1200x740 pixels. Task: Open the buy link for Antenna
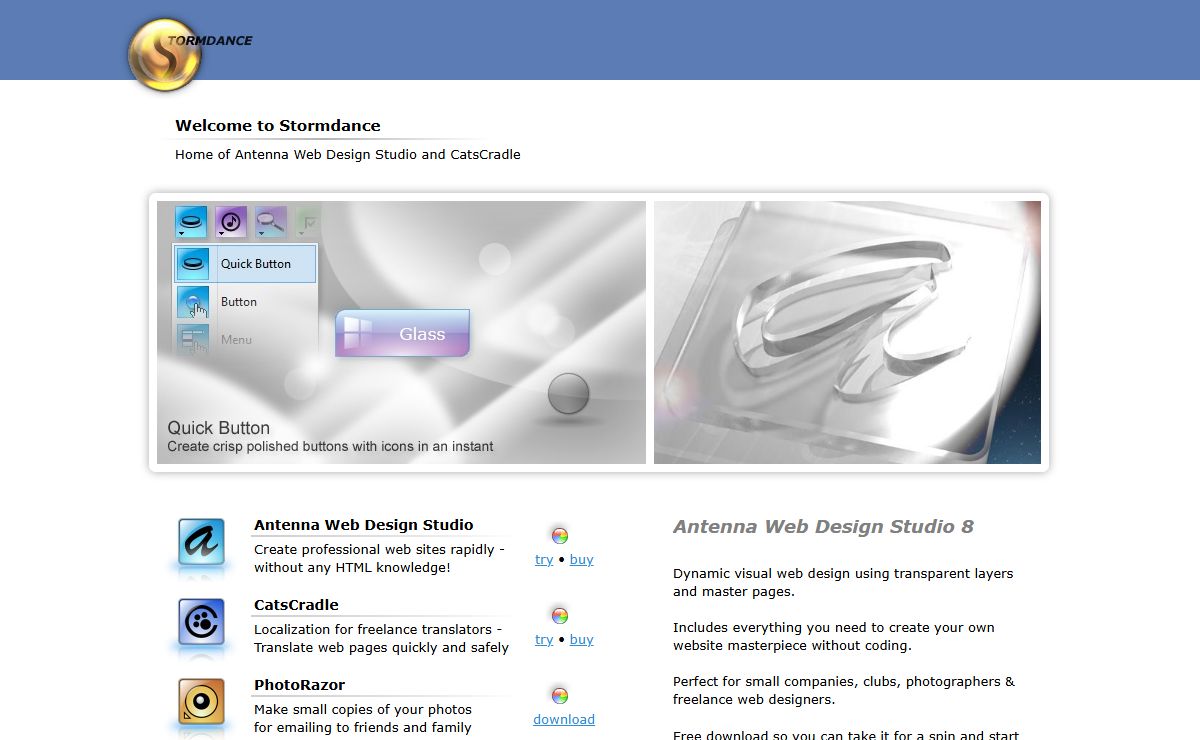pyautogui.click(x=581, y=560)
